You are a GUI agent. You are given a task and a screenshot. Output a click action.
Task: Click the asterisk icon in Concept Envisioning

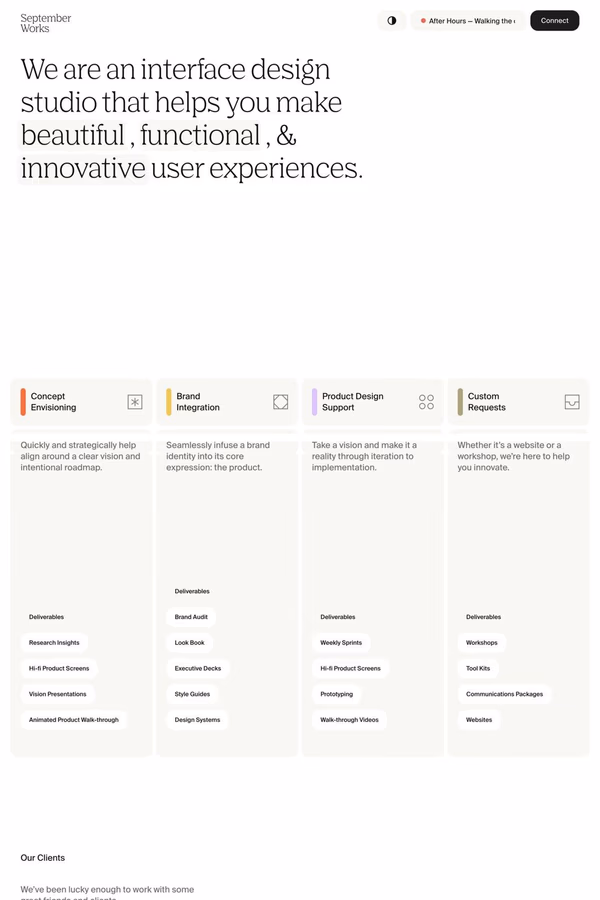pos(135,402)
